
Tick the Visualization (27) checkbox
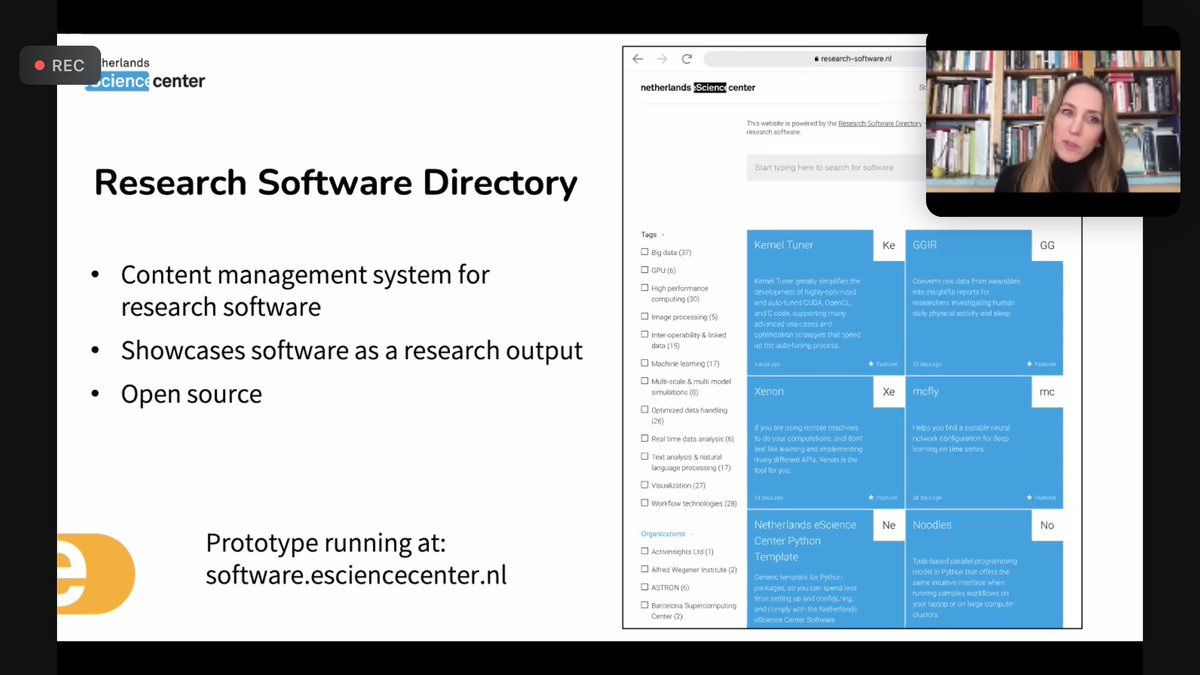click(644, 485)
